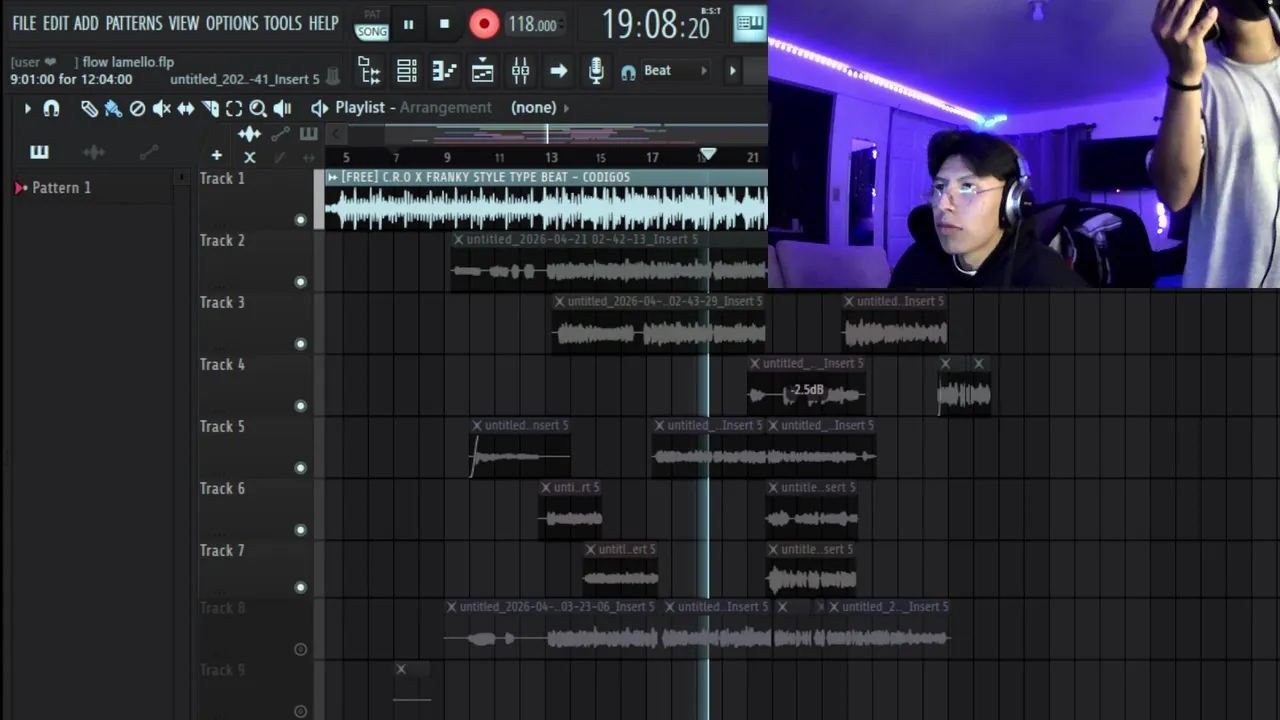Expand the toolbar arrow right of Beat

point(732,70)
